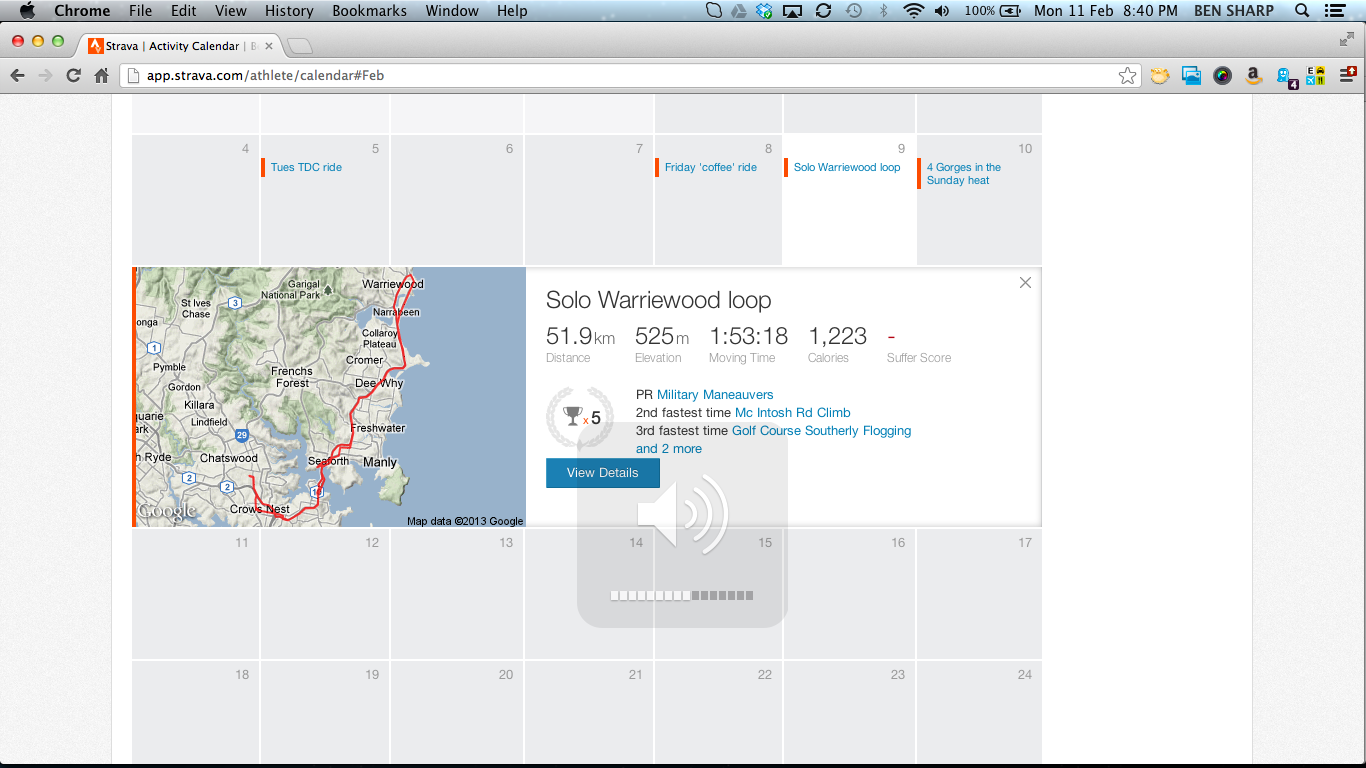Bookmark page with the star icon
Image resolution: width=1366 pixels, height=768 pixels.
pos(1127,76)
